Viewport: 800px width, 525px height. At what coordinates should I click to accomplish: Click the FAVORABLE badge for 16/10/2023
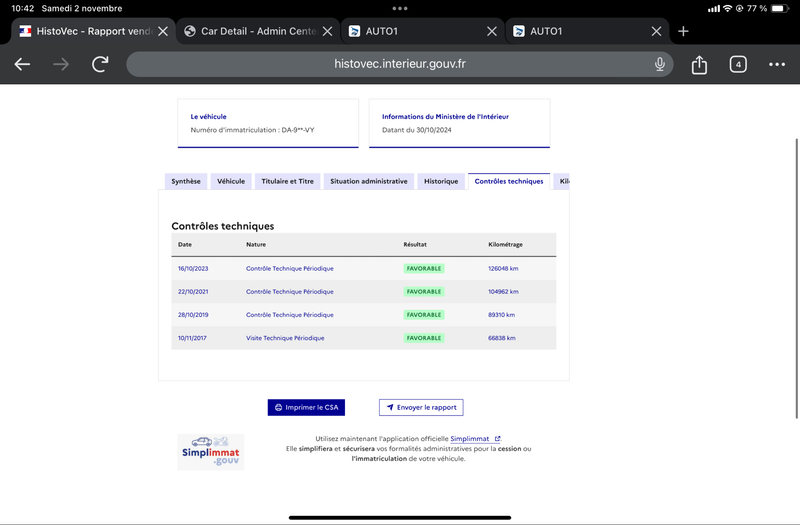pyautogui.click(x=424, y=268)
